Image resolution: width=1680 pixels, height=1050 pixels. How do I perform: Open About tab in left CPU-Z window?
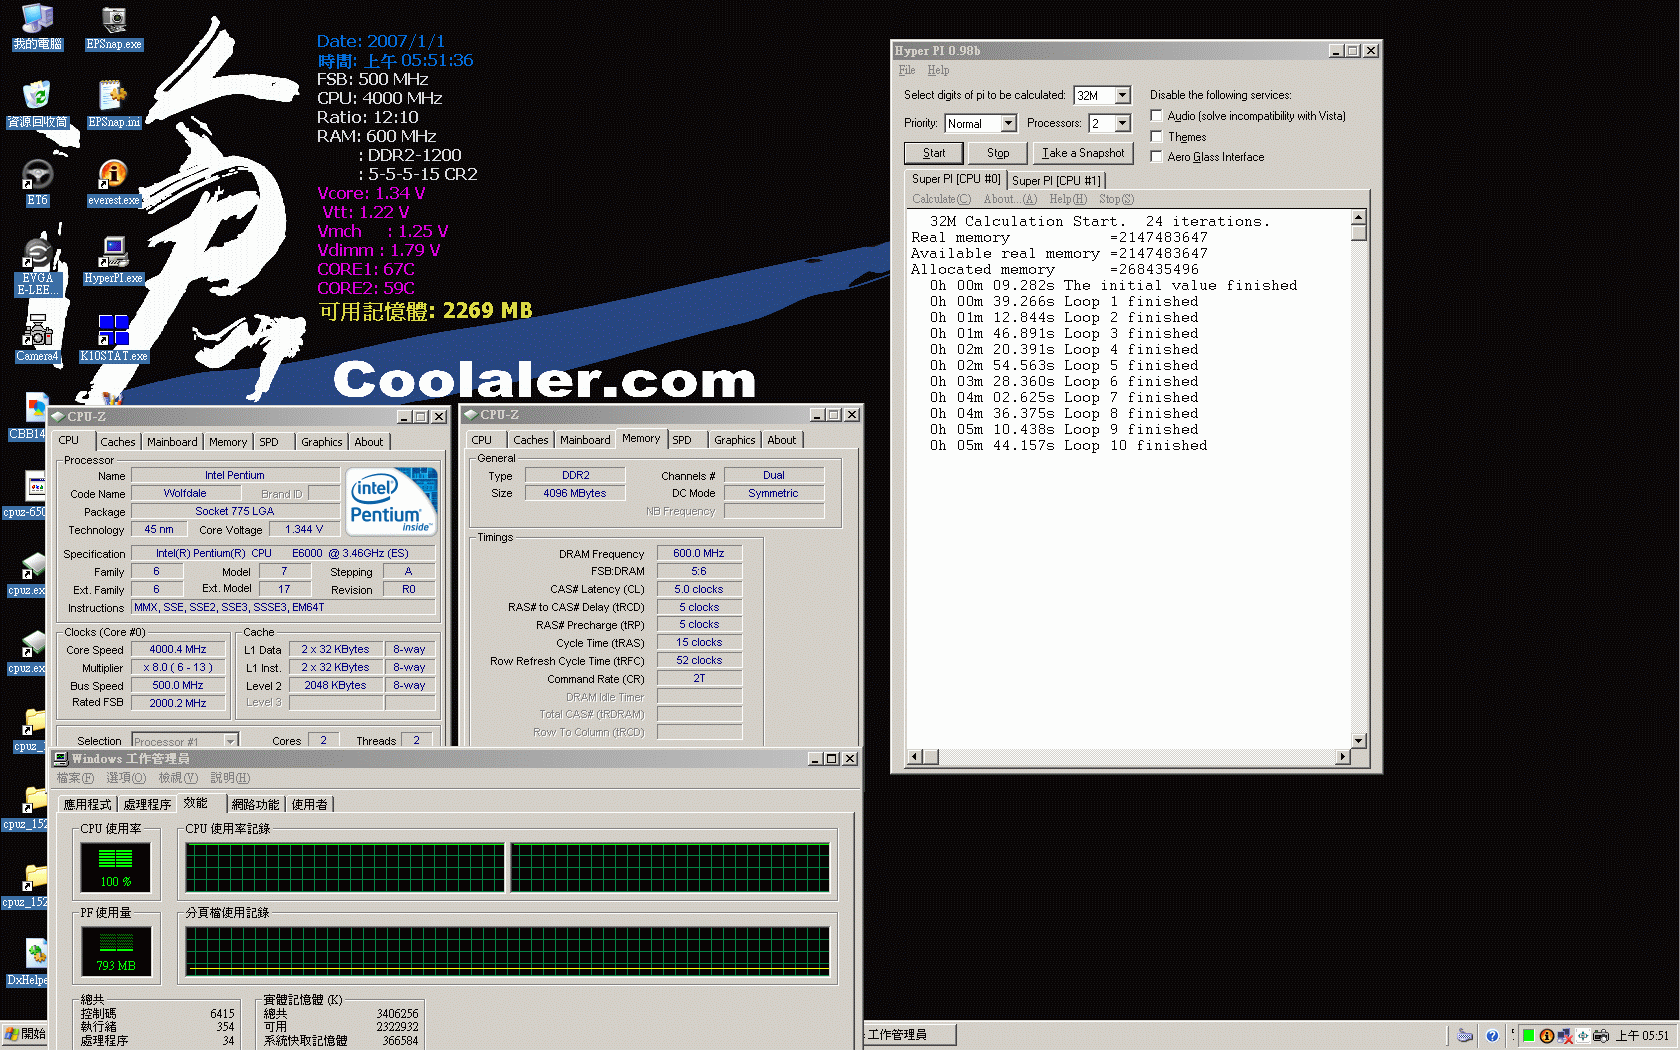click(368, 442)
